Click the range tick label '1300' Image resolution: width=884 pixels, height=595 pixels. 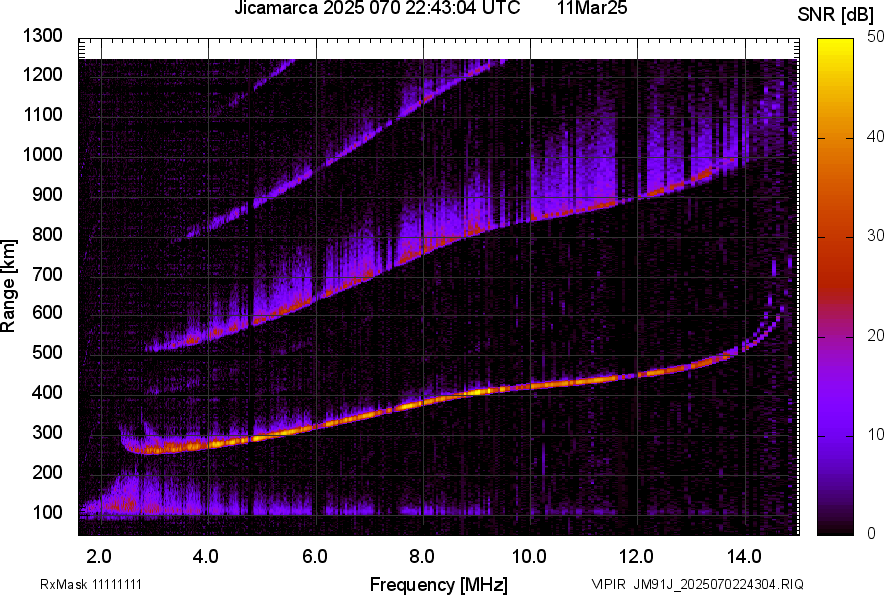tap(42, 36)
